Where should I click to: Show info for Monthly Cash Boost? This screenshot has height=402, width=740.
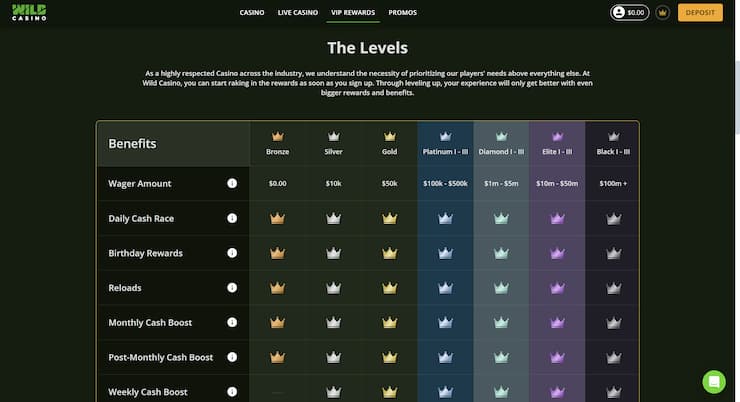pyautogui.click(x=232, y=322)
